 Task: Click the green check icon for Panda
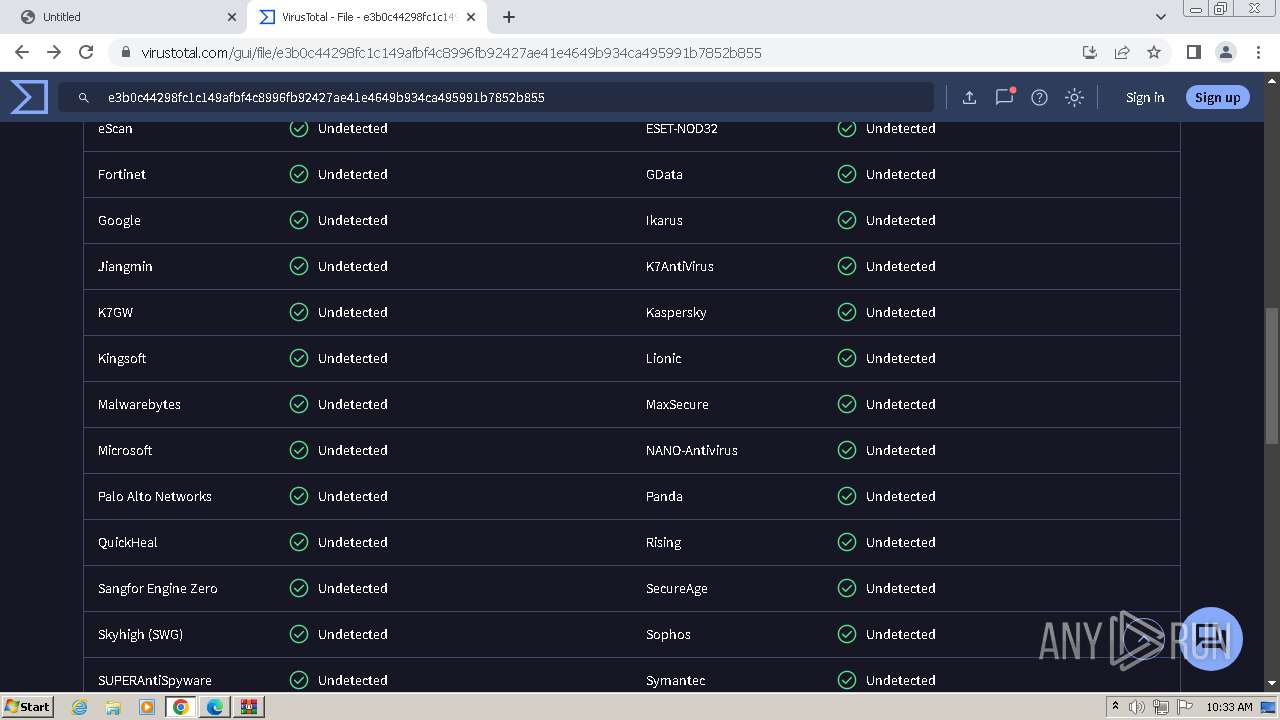pos(847,496)
